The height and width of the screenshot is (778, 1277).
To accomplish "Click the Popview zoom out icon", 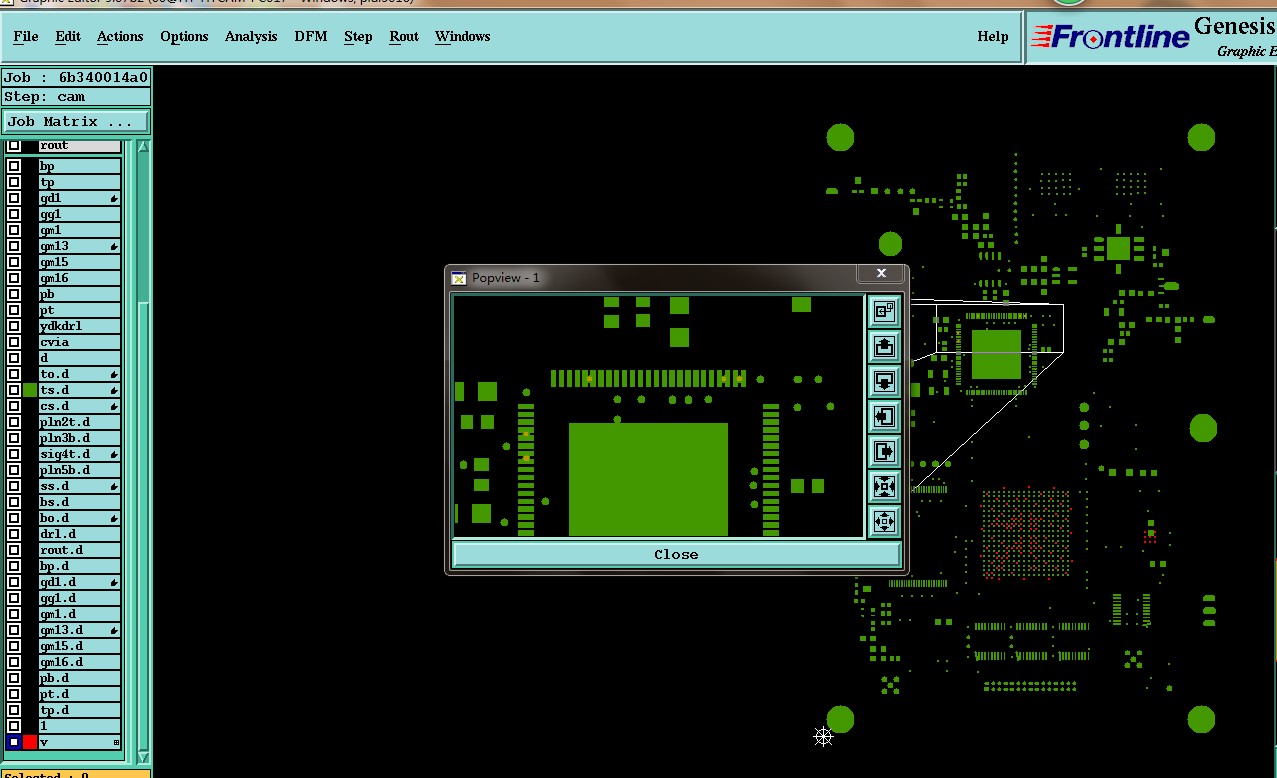I will coord(884,521).
